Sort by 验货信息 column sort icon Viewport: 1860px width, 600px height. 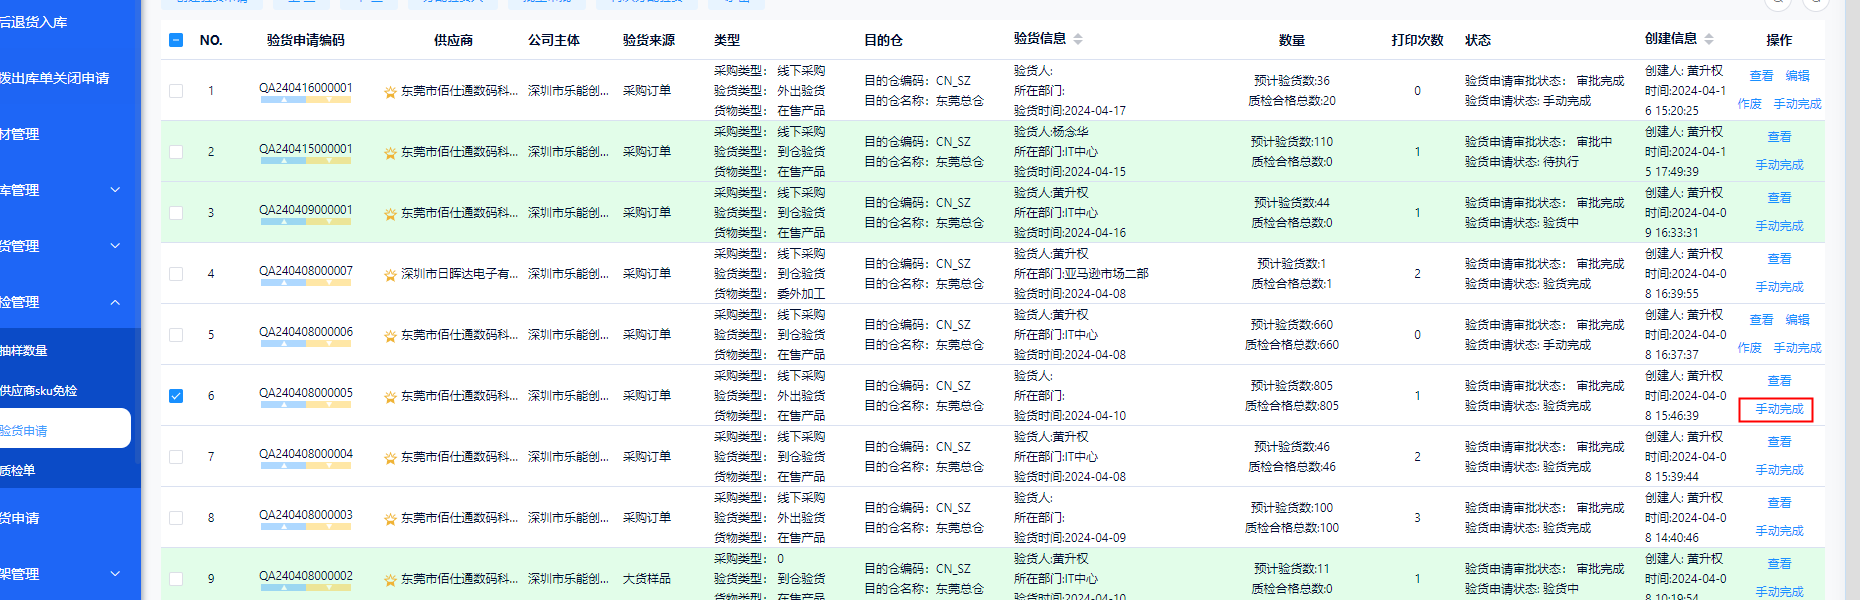pos(1078,39)
